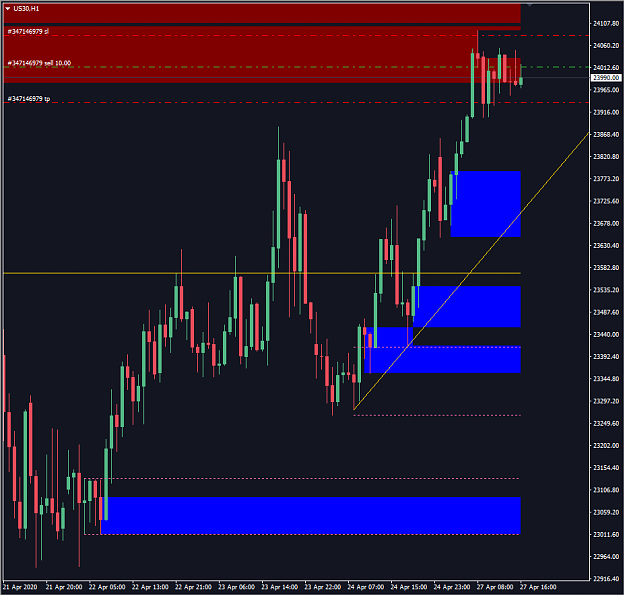Click price label 24012.60 on the axis
Viewport: 625px width, 596px height.
(x=606, y=68)
